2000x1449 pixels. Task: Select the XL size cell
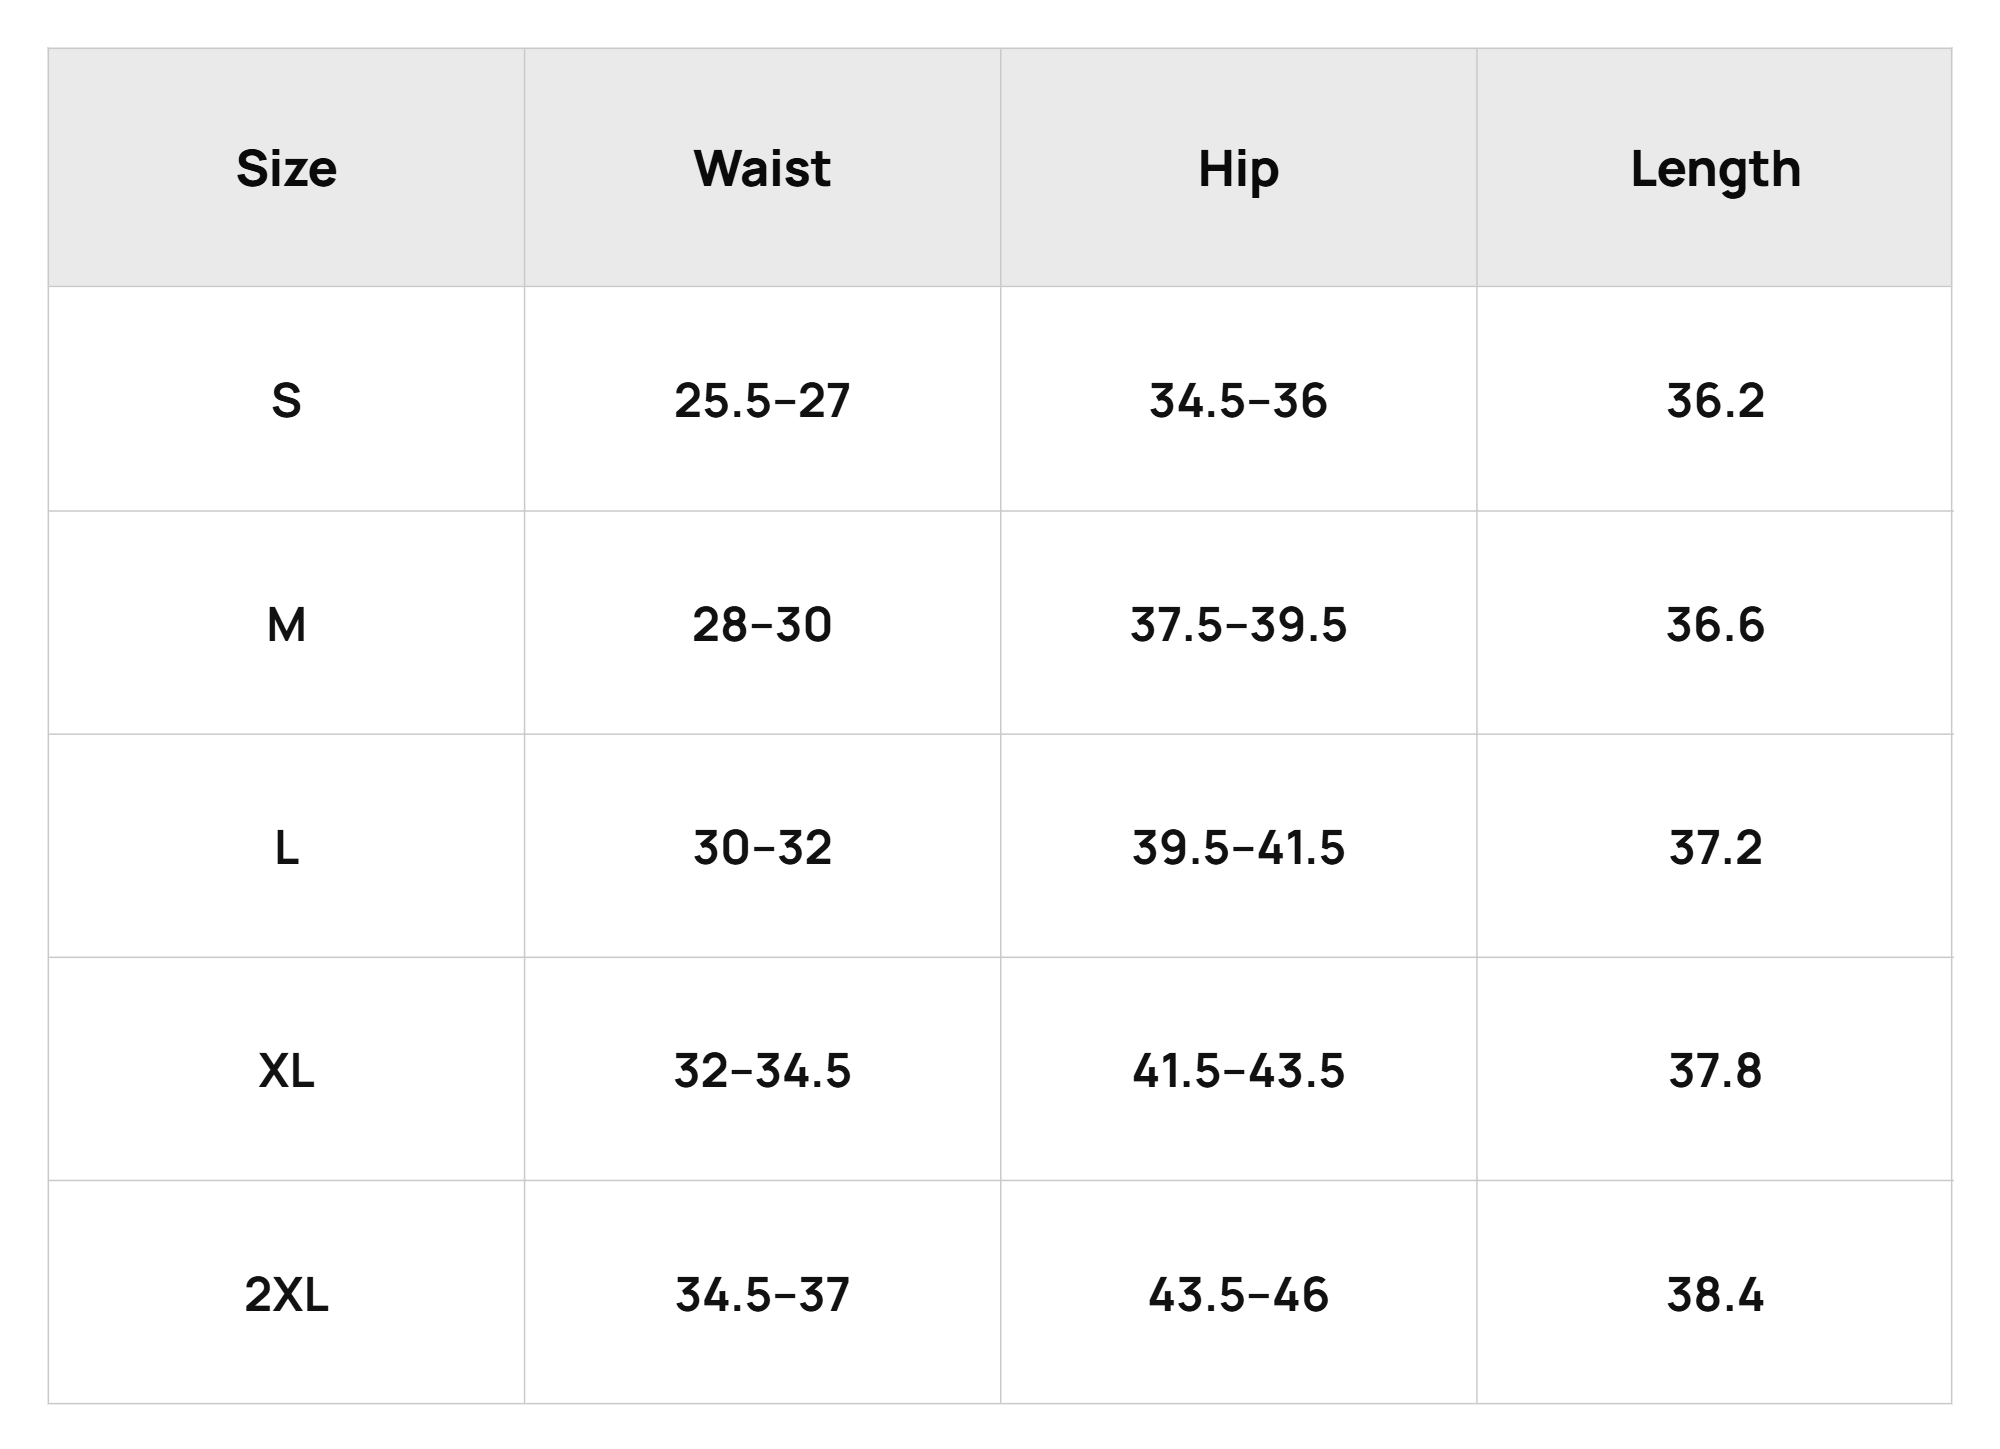coord(286,1071)
